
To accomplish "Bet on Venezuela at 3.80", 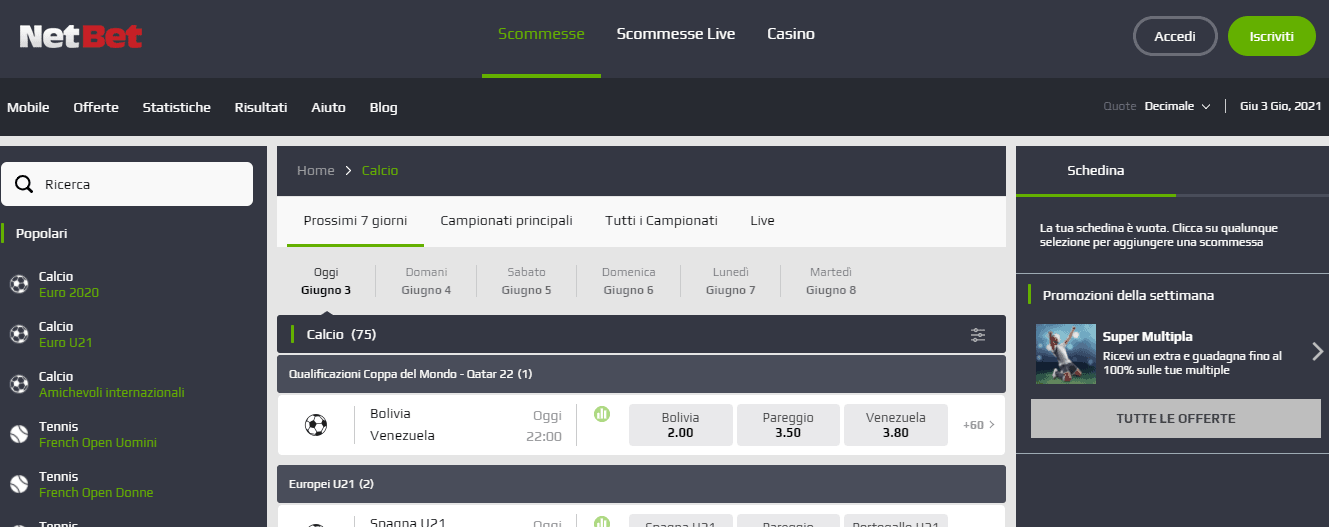I will tap(896, 425).
